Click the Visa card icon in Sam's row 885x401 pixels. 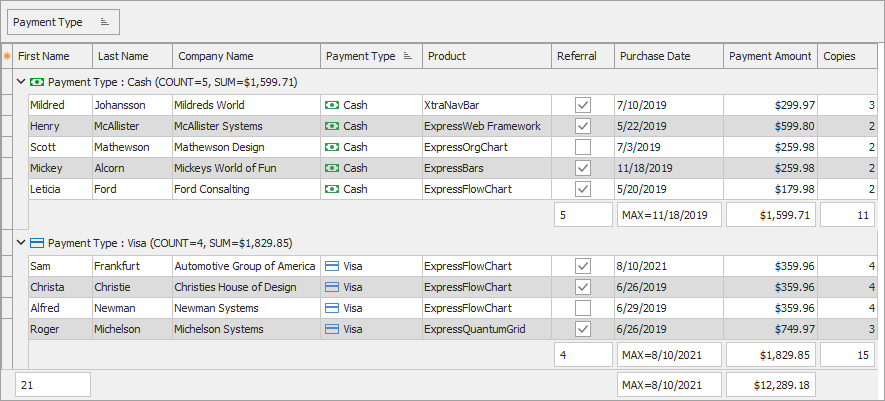(333, 267)
